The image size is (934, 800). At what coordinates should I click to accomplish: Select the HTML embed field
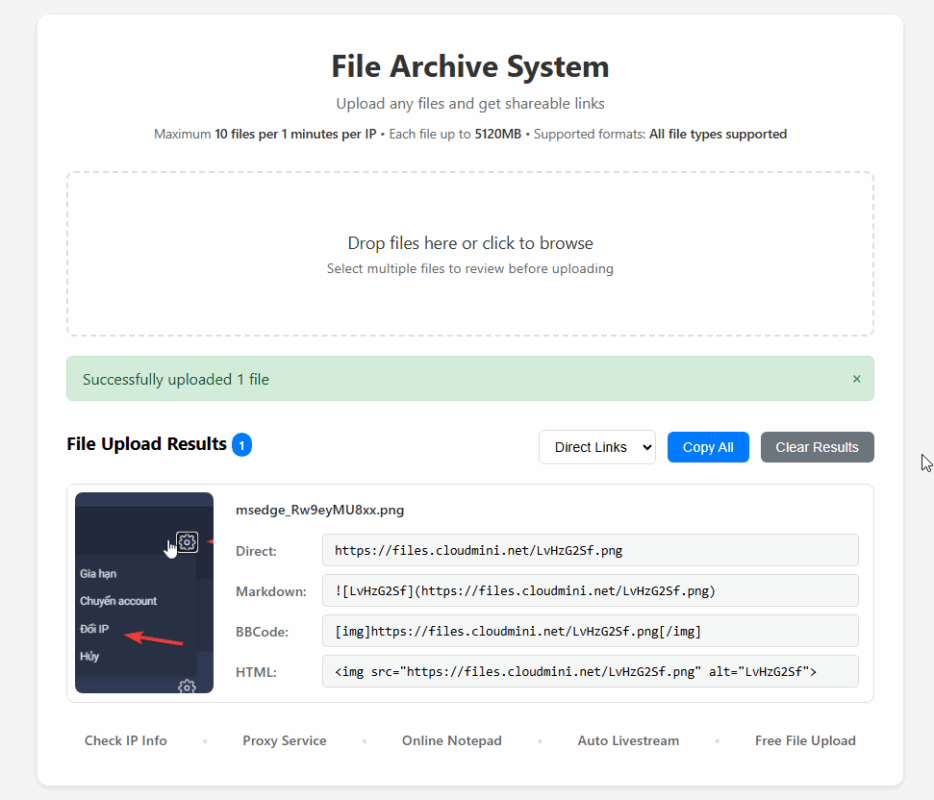pyautogui.click(x=590, y=671)
